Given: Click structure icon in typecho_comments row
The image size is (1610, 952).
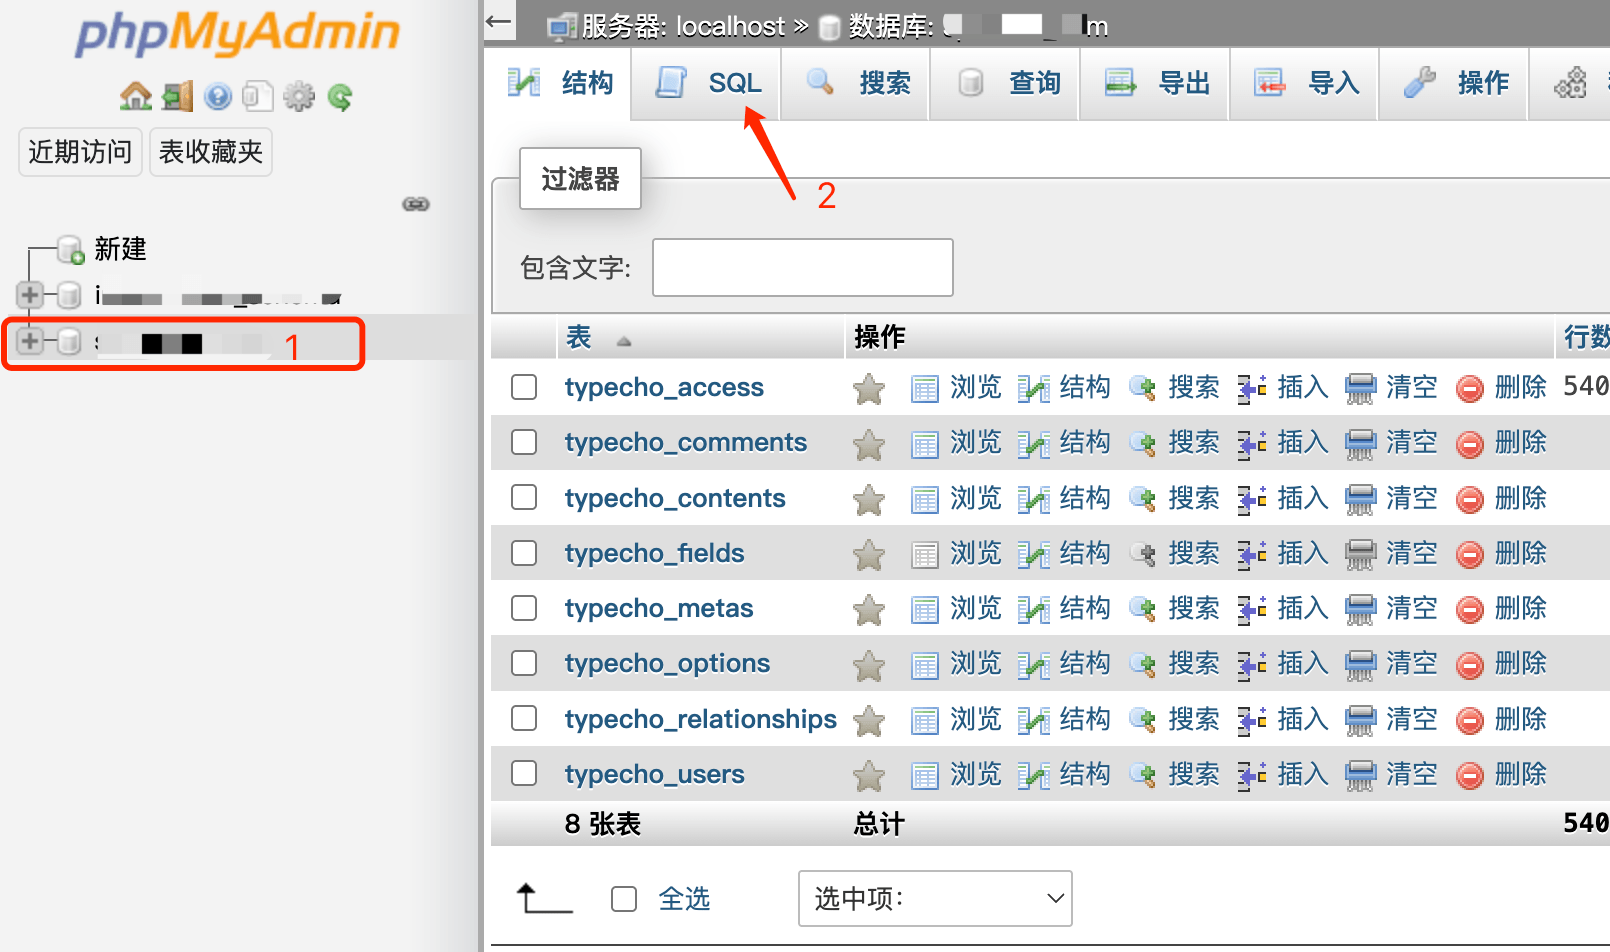Looking at the screenshot, I should pyautogui.click(x=1033, y=443).
